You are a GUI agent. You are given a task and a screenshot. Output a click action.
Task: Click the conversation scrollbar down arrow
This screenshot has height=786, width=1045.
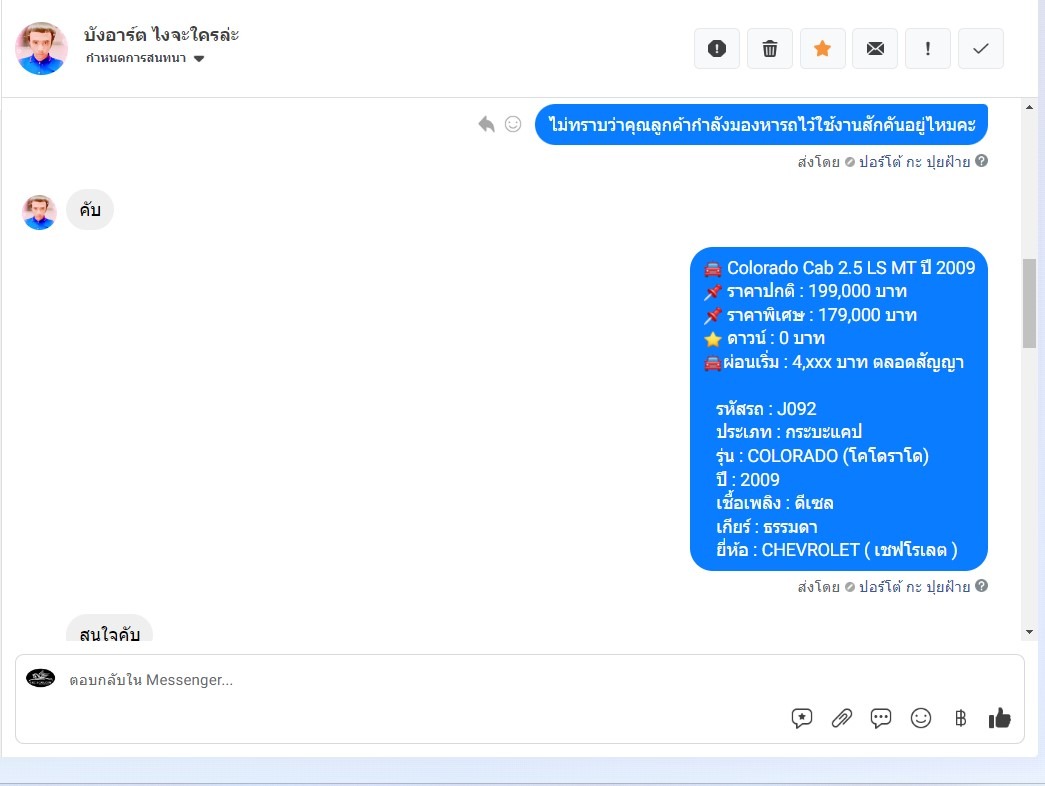click(1030, 632)
